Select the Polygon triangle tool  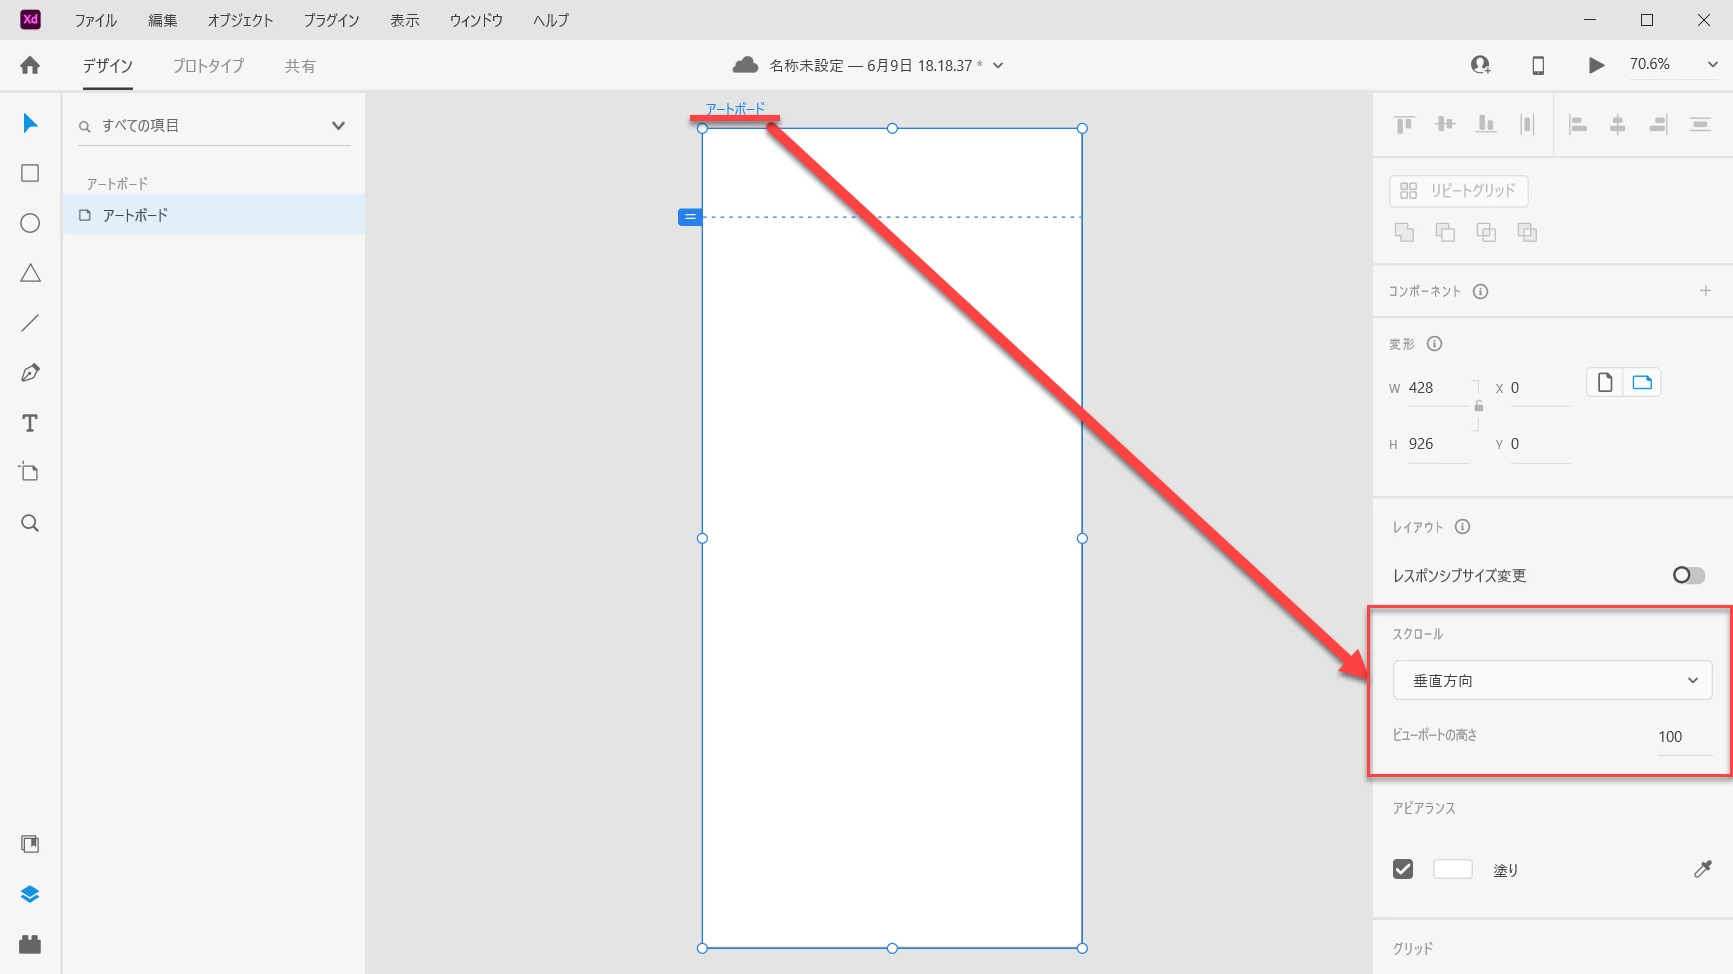coord(30,273)
